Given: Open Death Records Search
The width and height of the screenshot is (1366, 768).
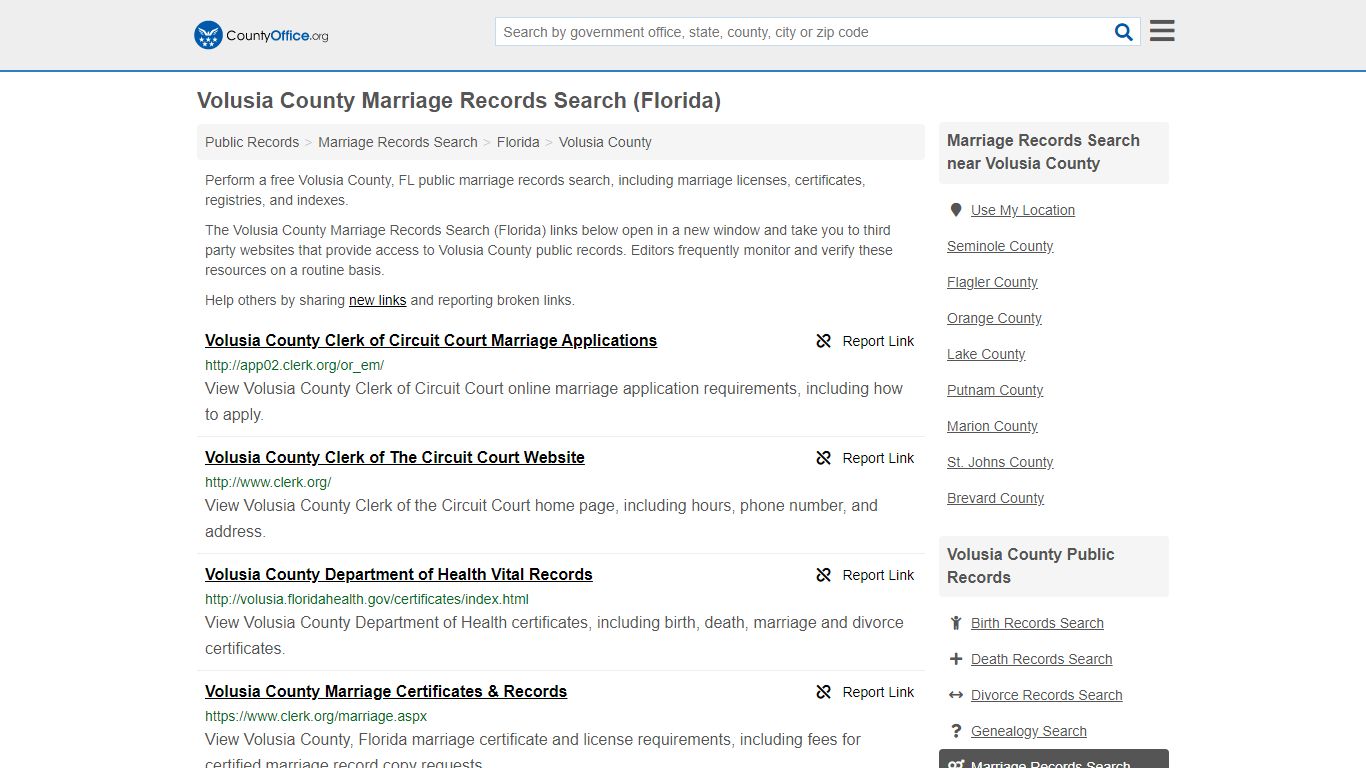Looking at the screenshot, I should (1041, 659).
